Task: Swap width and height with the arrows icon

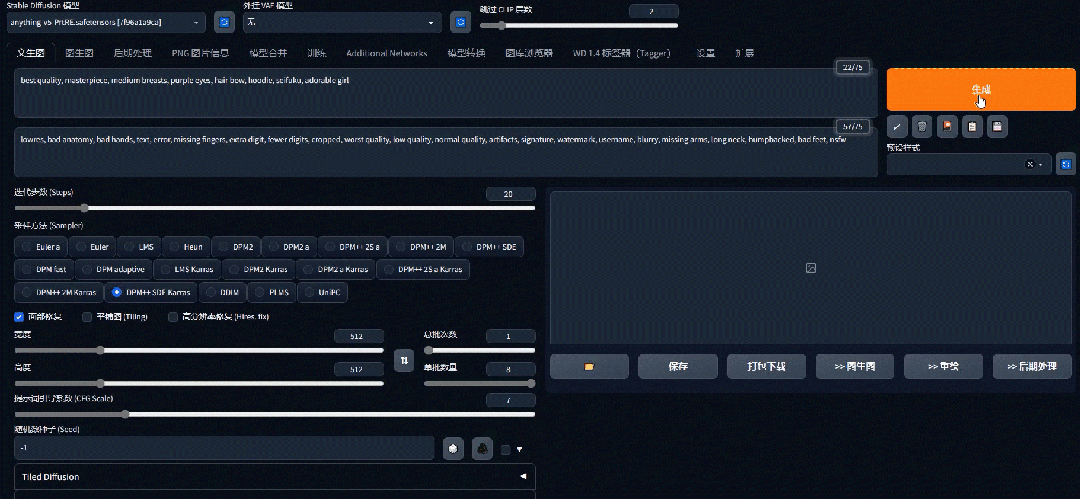Action: [x=404, y=360]
